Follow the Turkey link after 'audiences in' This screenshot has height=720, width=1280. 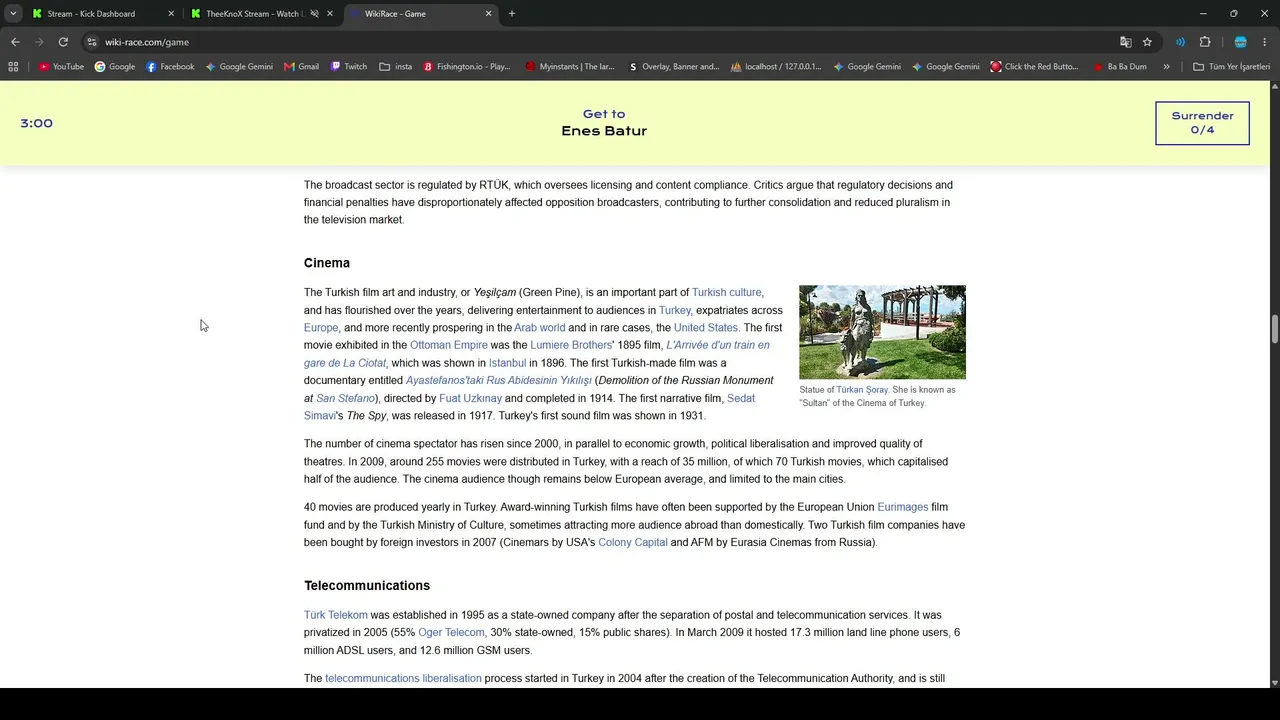click(x=675, y=310)
